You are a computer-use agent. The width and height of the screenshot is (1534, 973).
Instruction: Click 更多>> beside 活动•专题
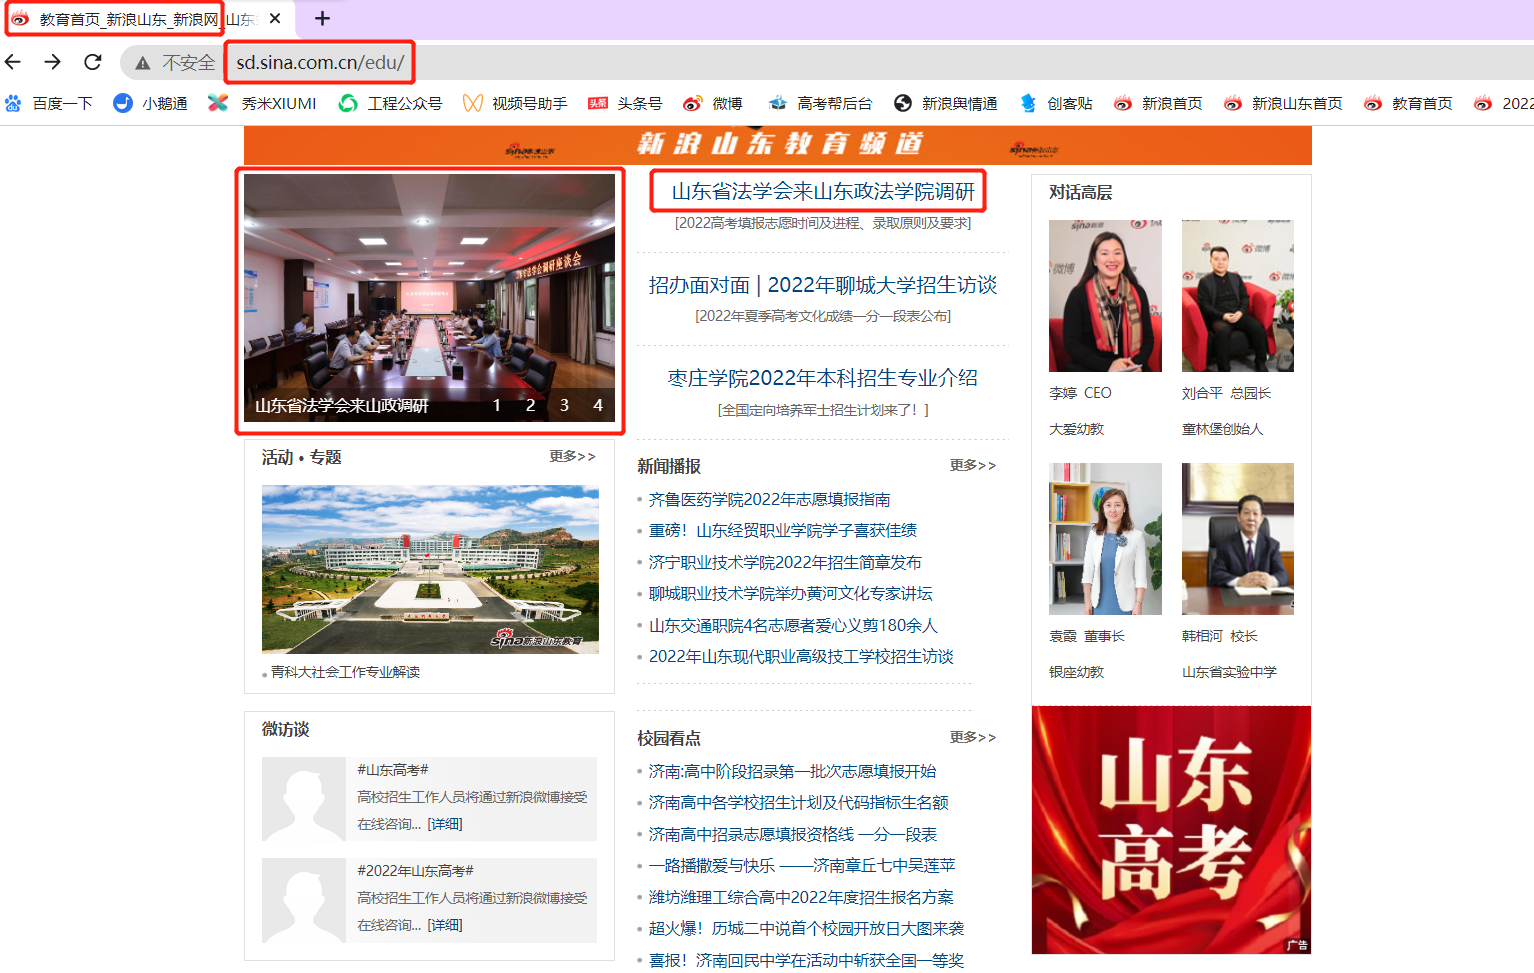coord(572,456)
